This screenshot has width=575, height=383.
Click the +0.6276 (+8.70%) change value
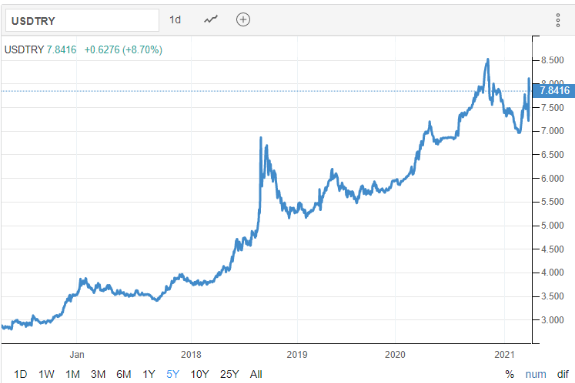tap(123, 50)
